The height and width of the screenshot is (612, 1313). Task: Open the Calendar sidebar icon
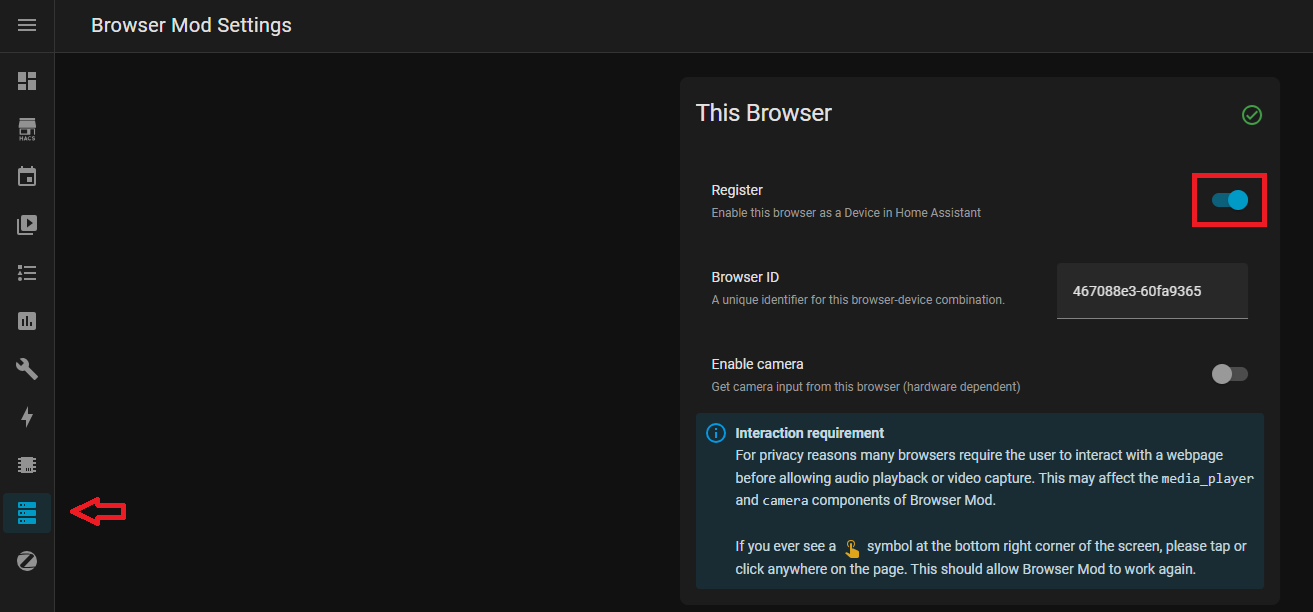(x=27, y=177)
